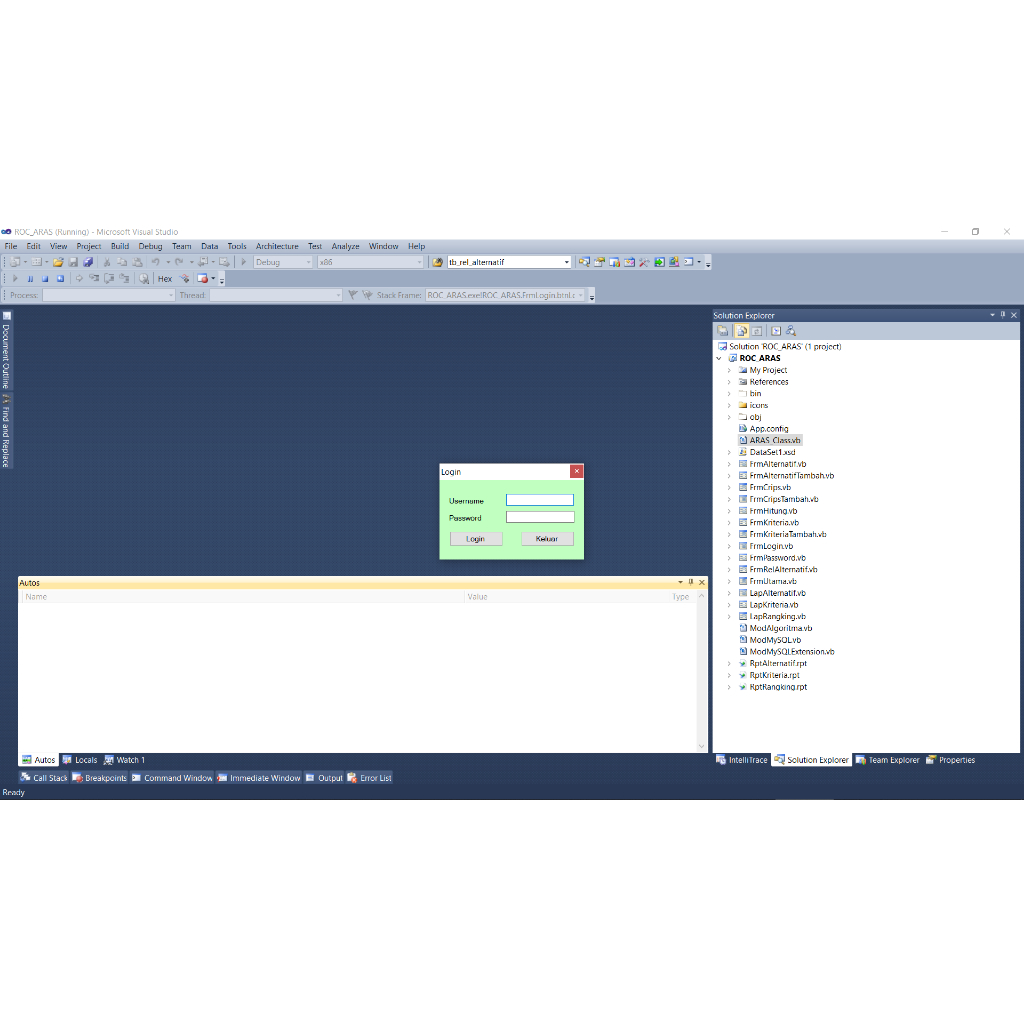
Task: Select ModAlgoritma.vb file
Action: tap(780, 628)
